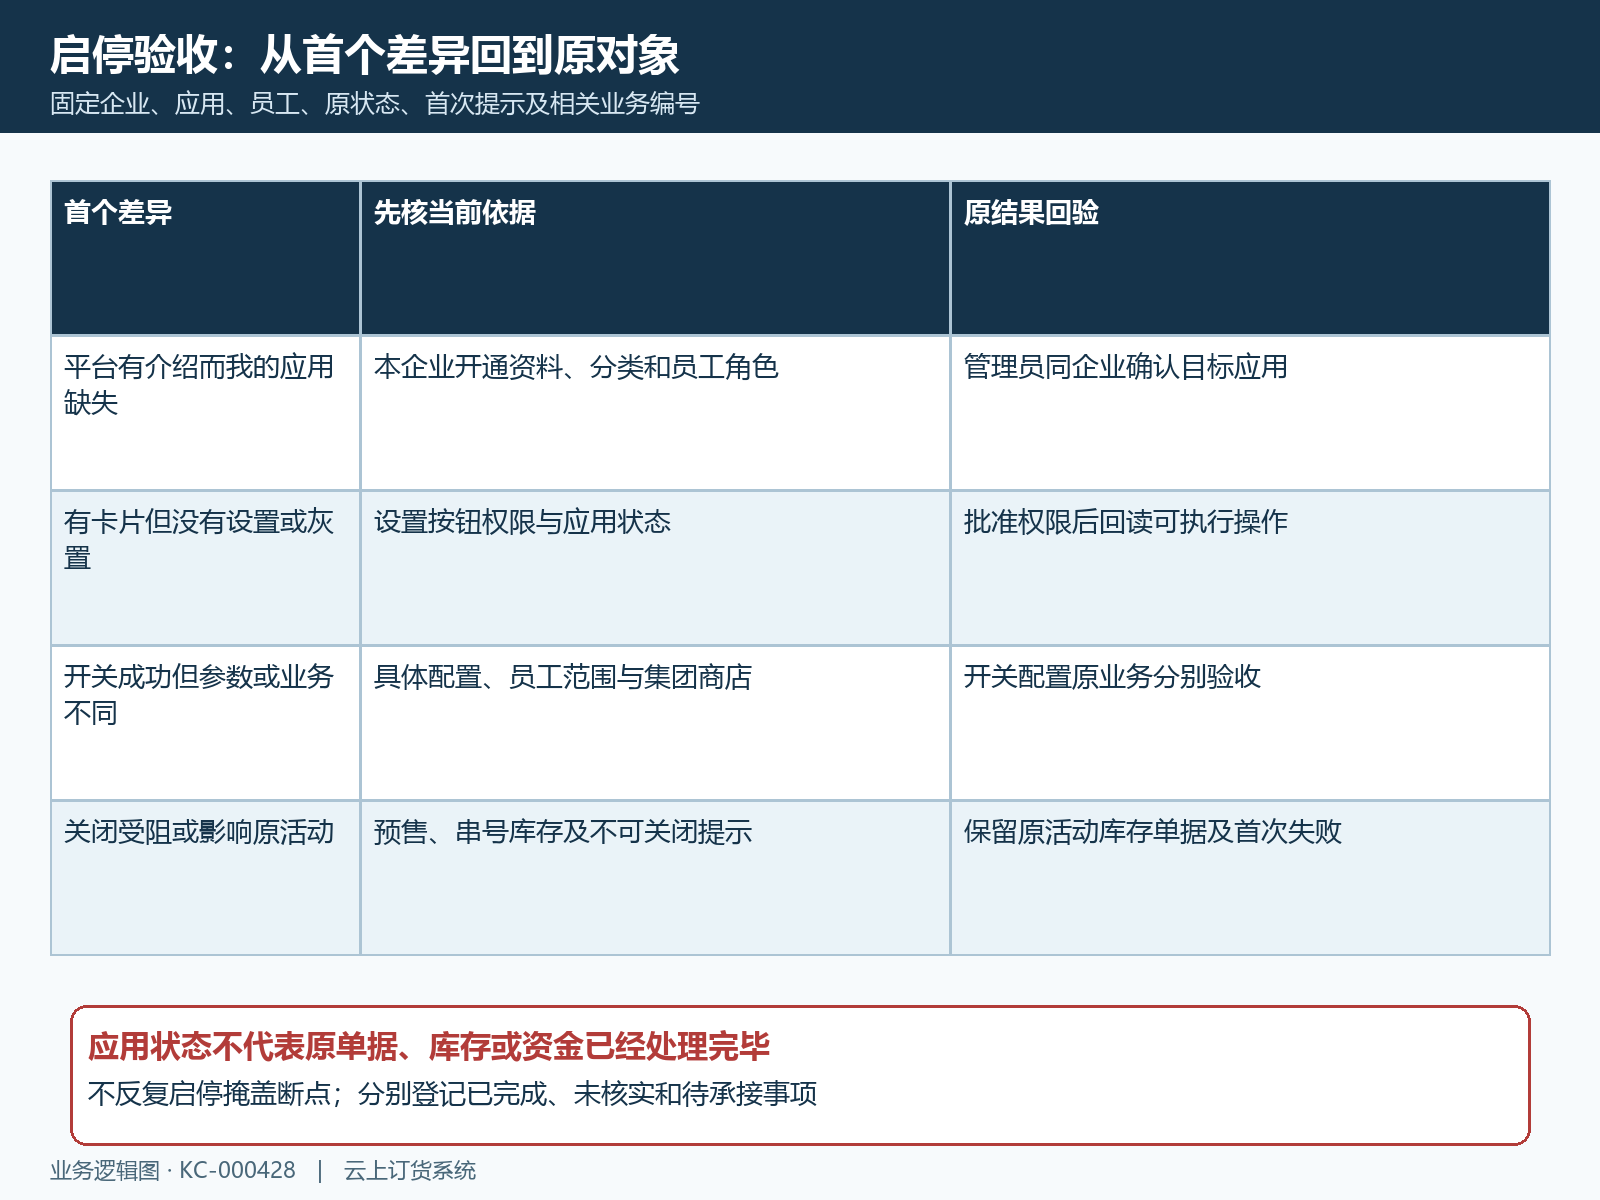Screen dimensions: 1600x1200
Task: Click footer text 业务逻辑图 · KC-000428
Action: point(173,1170)
